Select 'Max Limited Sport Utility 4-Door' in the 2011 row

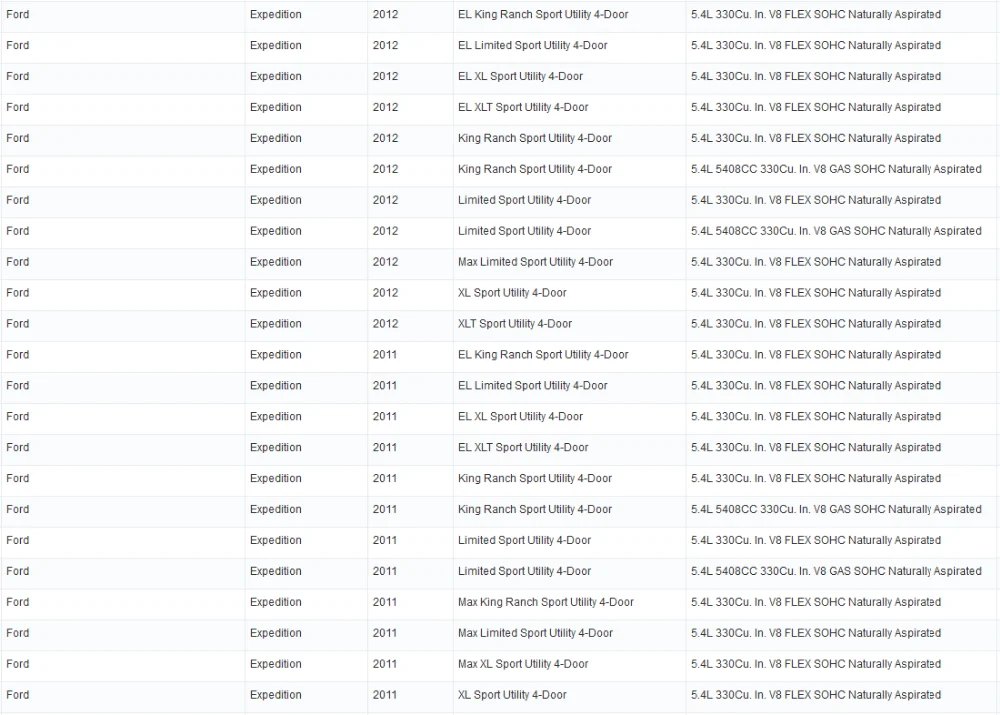pyautogui.click(x=535, y=633)
